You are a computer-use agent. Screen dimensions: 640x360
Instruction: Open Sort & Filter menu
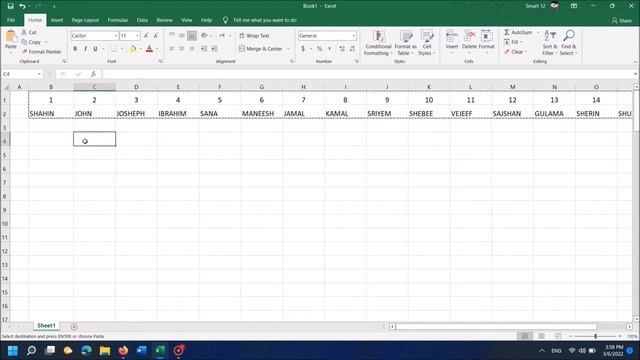549,43
